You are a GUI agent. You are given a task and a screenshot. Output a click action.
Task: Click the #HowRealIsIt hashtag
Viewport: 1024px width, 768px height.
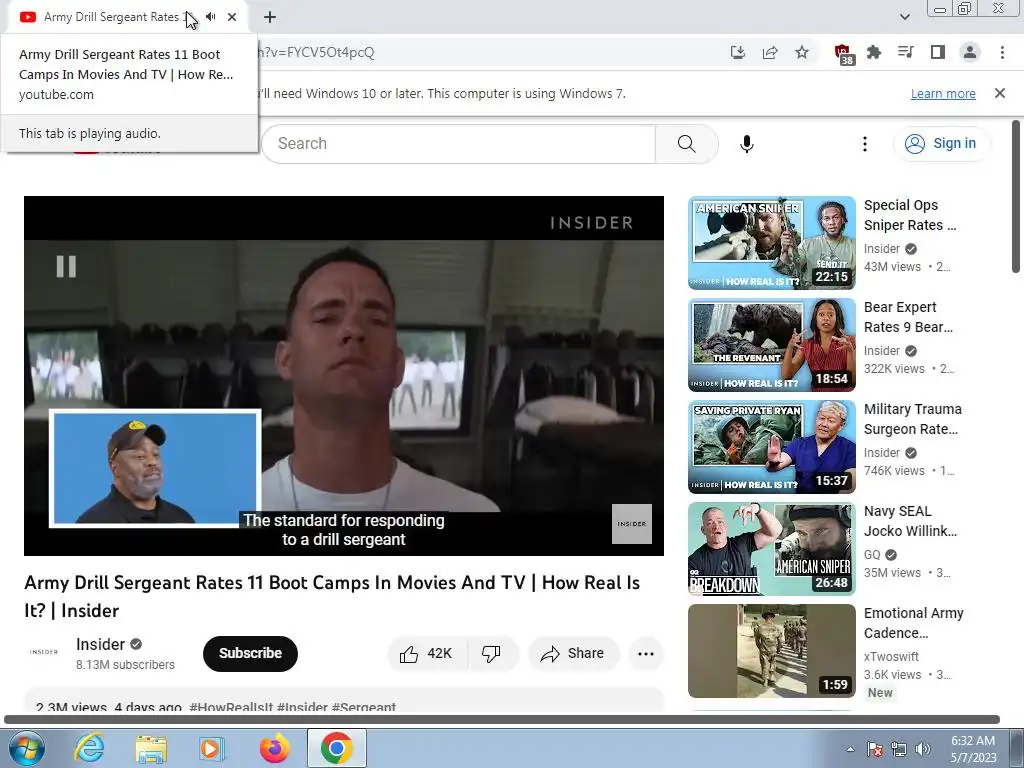point(231,707)
